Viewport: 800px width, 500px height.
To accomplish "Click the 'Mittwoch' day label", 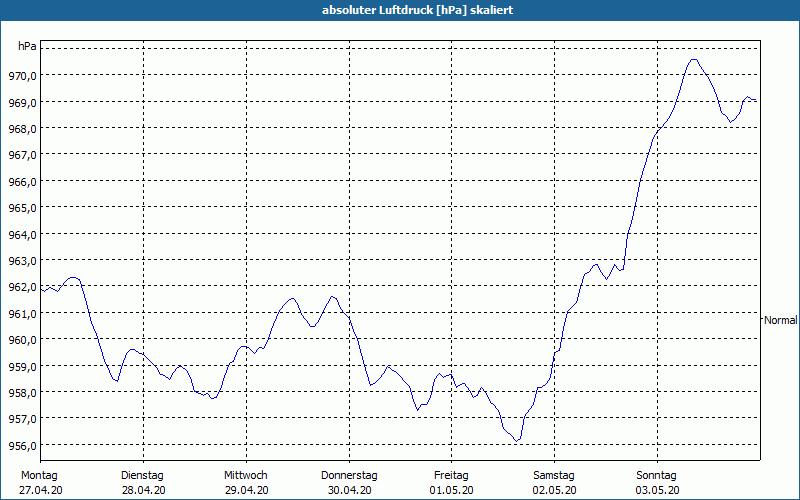I will click(245, 476).
